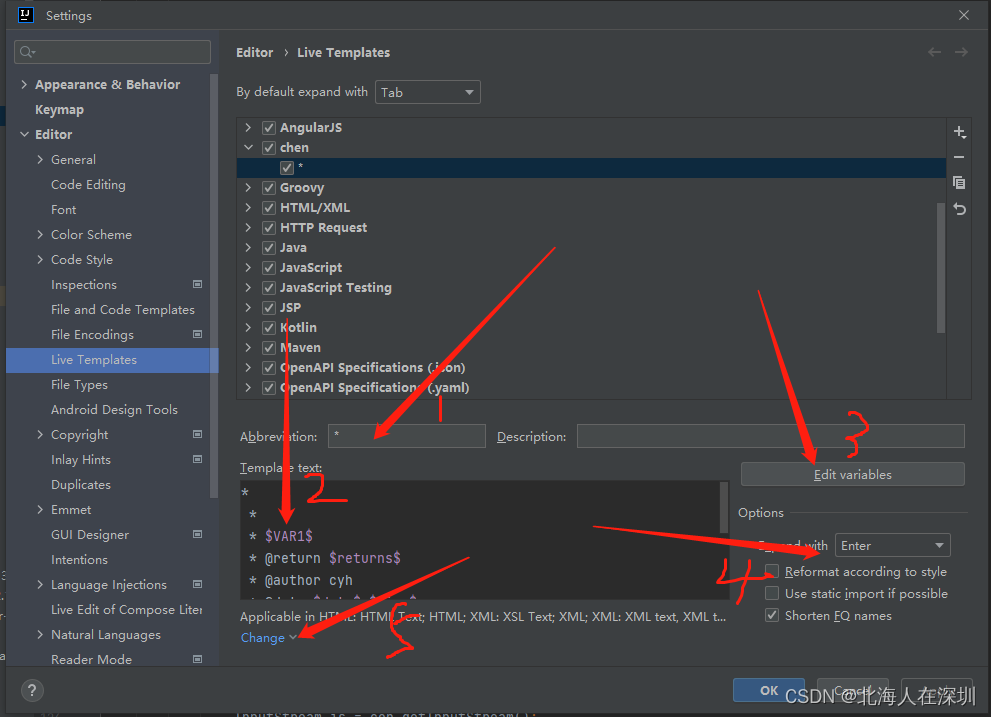This screenshot has height=717, width=991.
Task: Click the Edit variables button
Action: pos(851,473)
